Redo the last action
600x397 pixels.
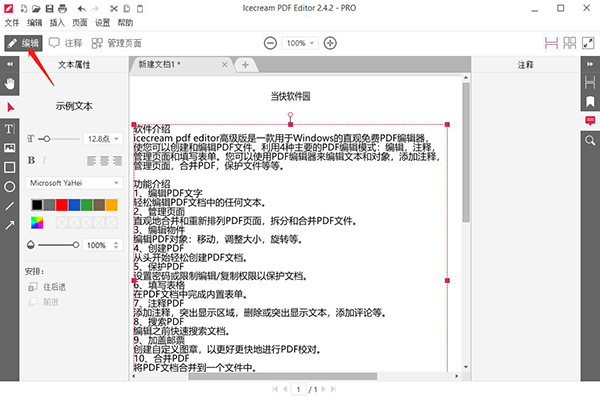(95, 8)
